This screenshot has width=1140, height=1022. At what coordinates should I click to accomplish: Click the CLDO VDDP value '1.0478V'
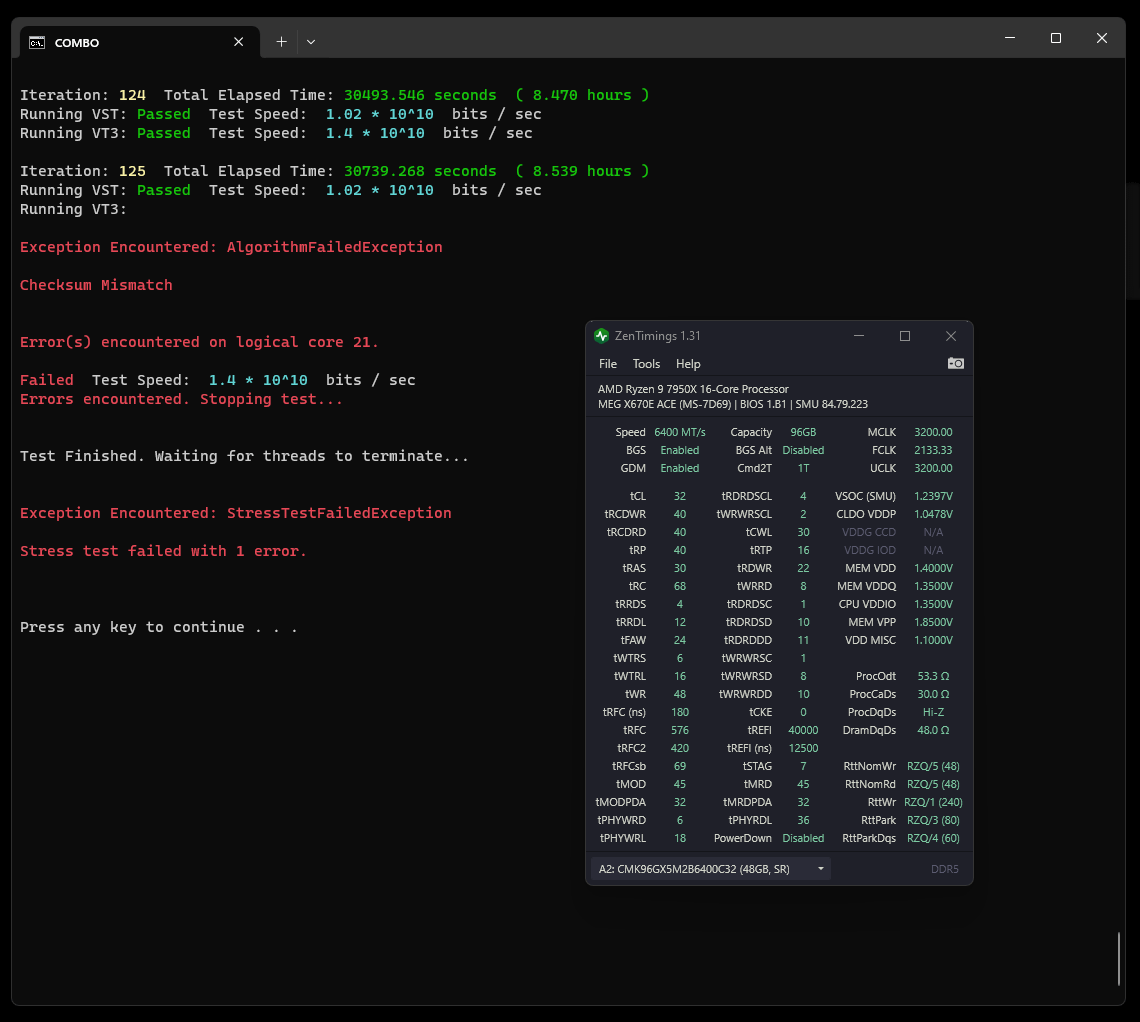click(933, 515)
